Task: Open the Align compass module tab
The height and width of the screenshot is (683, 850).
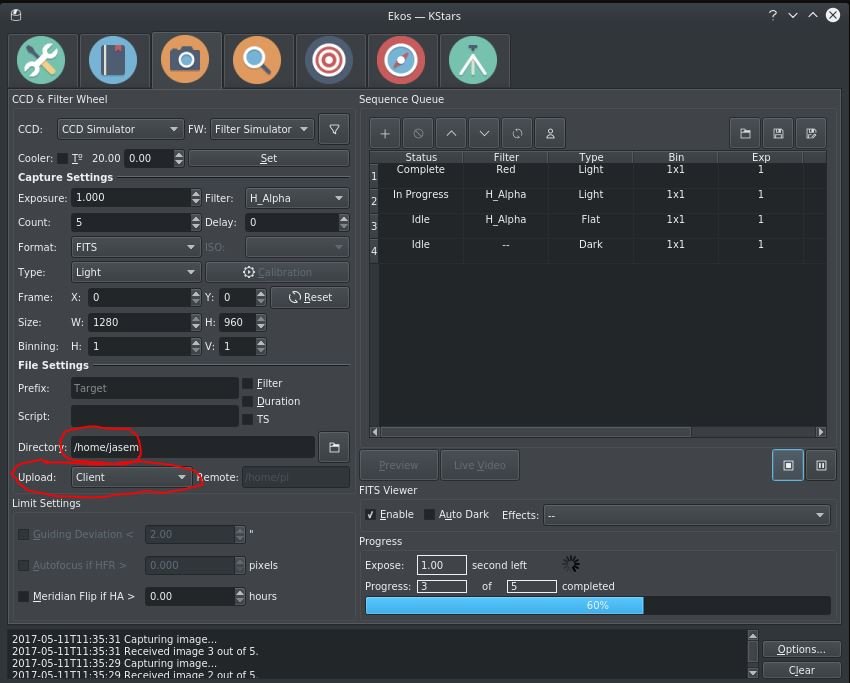Action: click(x=401, y=60)
